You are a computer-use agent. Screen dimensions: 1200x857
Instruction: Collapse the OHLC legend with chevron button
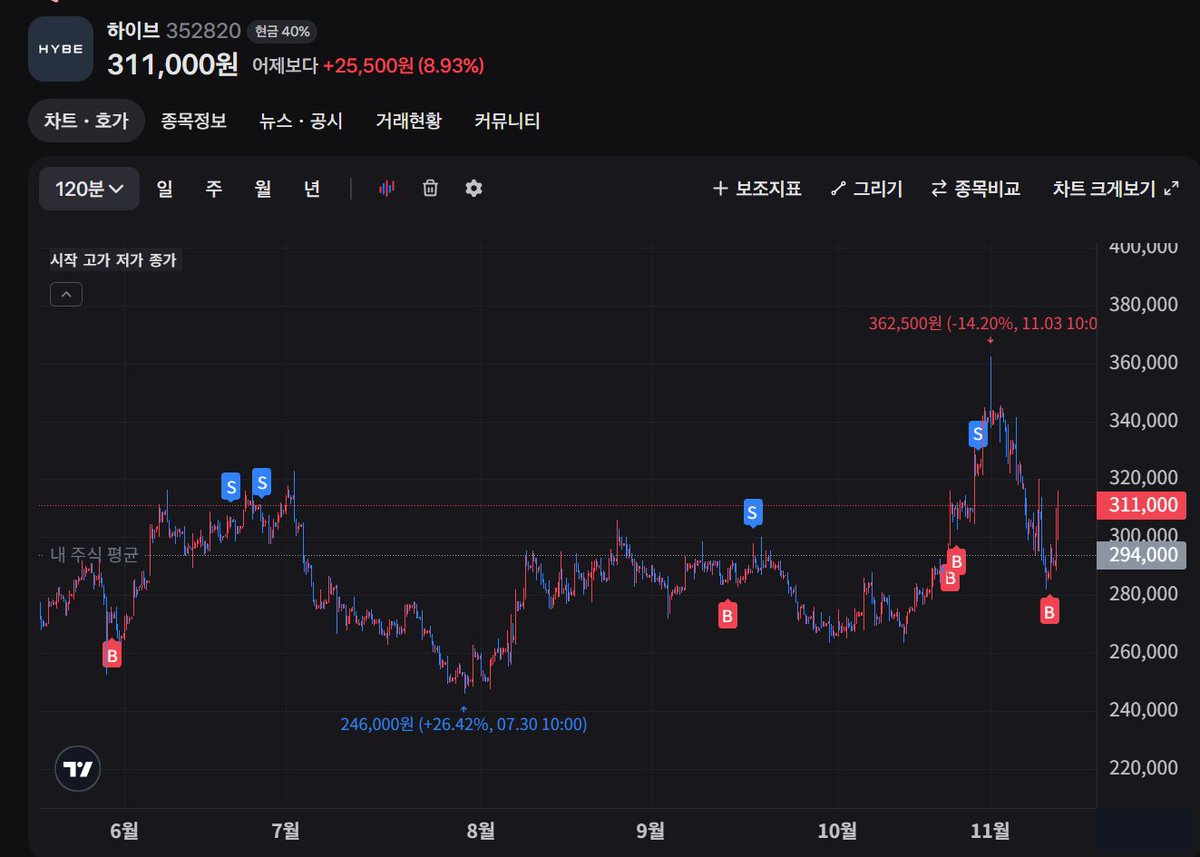(66, 294)
